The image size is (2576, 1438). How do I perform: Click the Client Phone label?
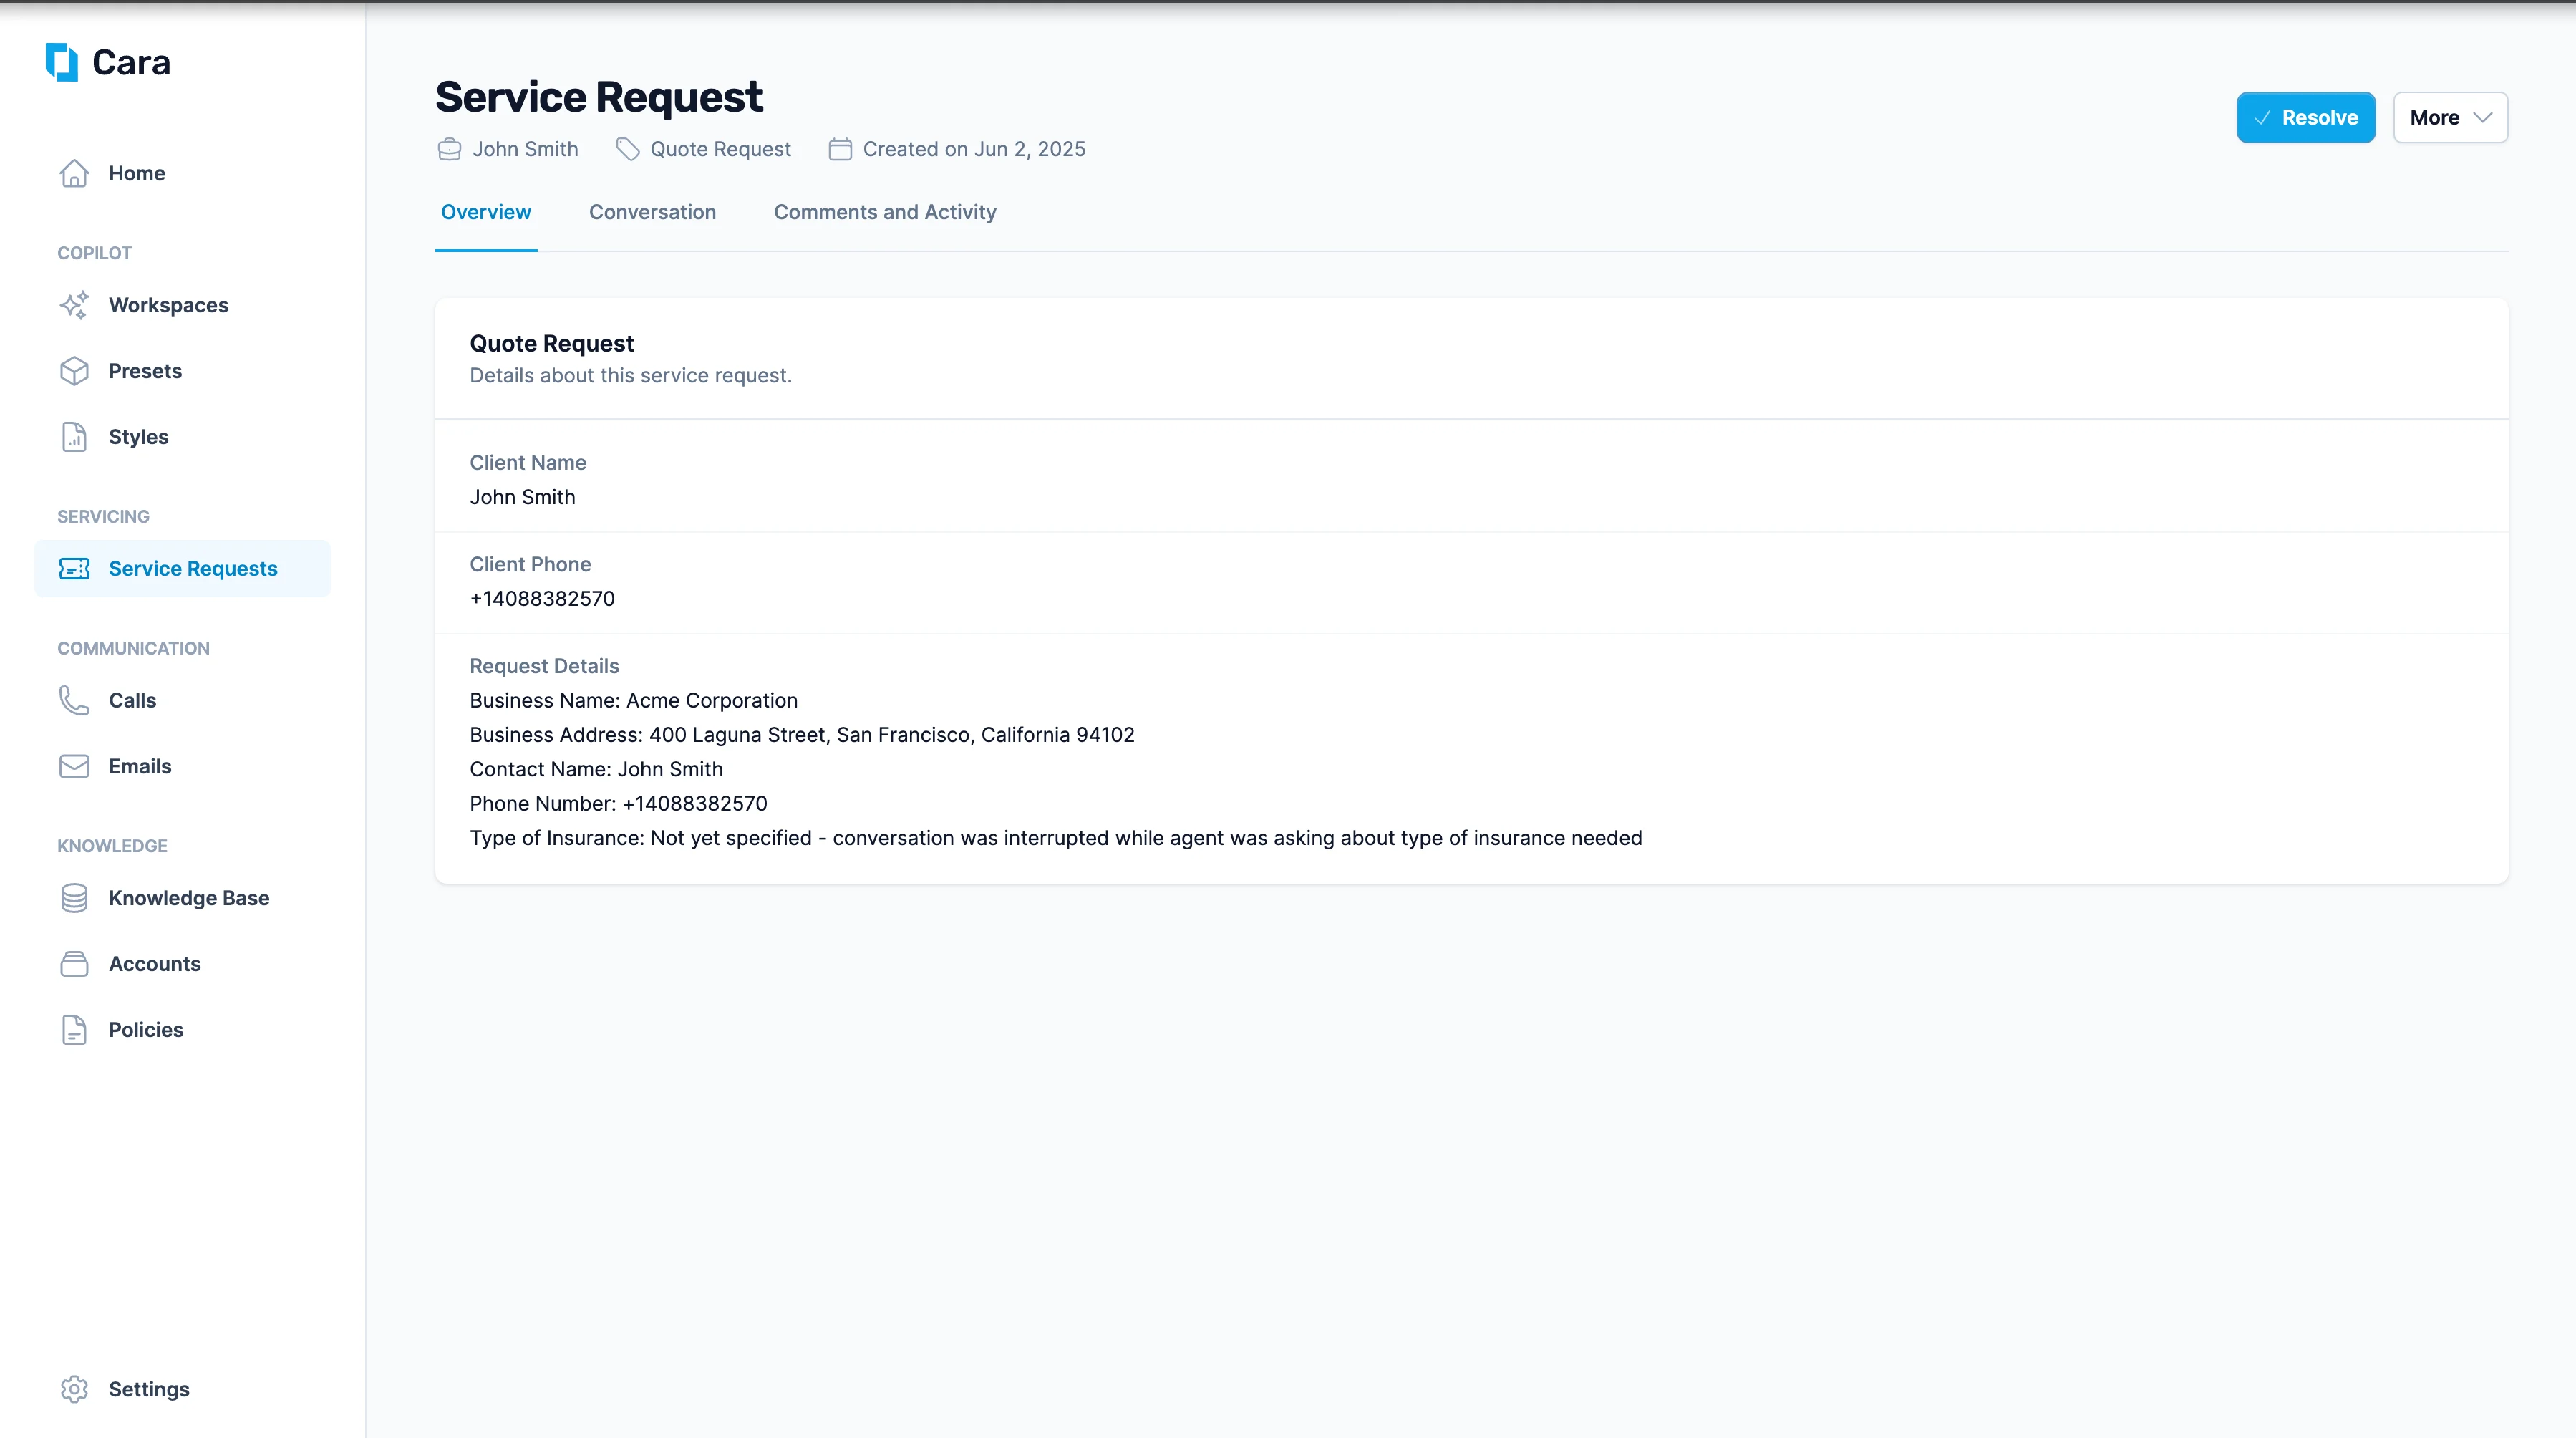point(530,564)
